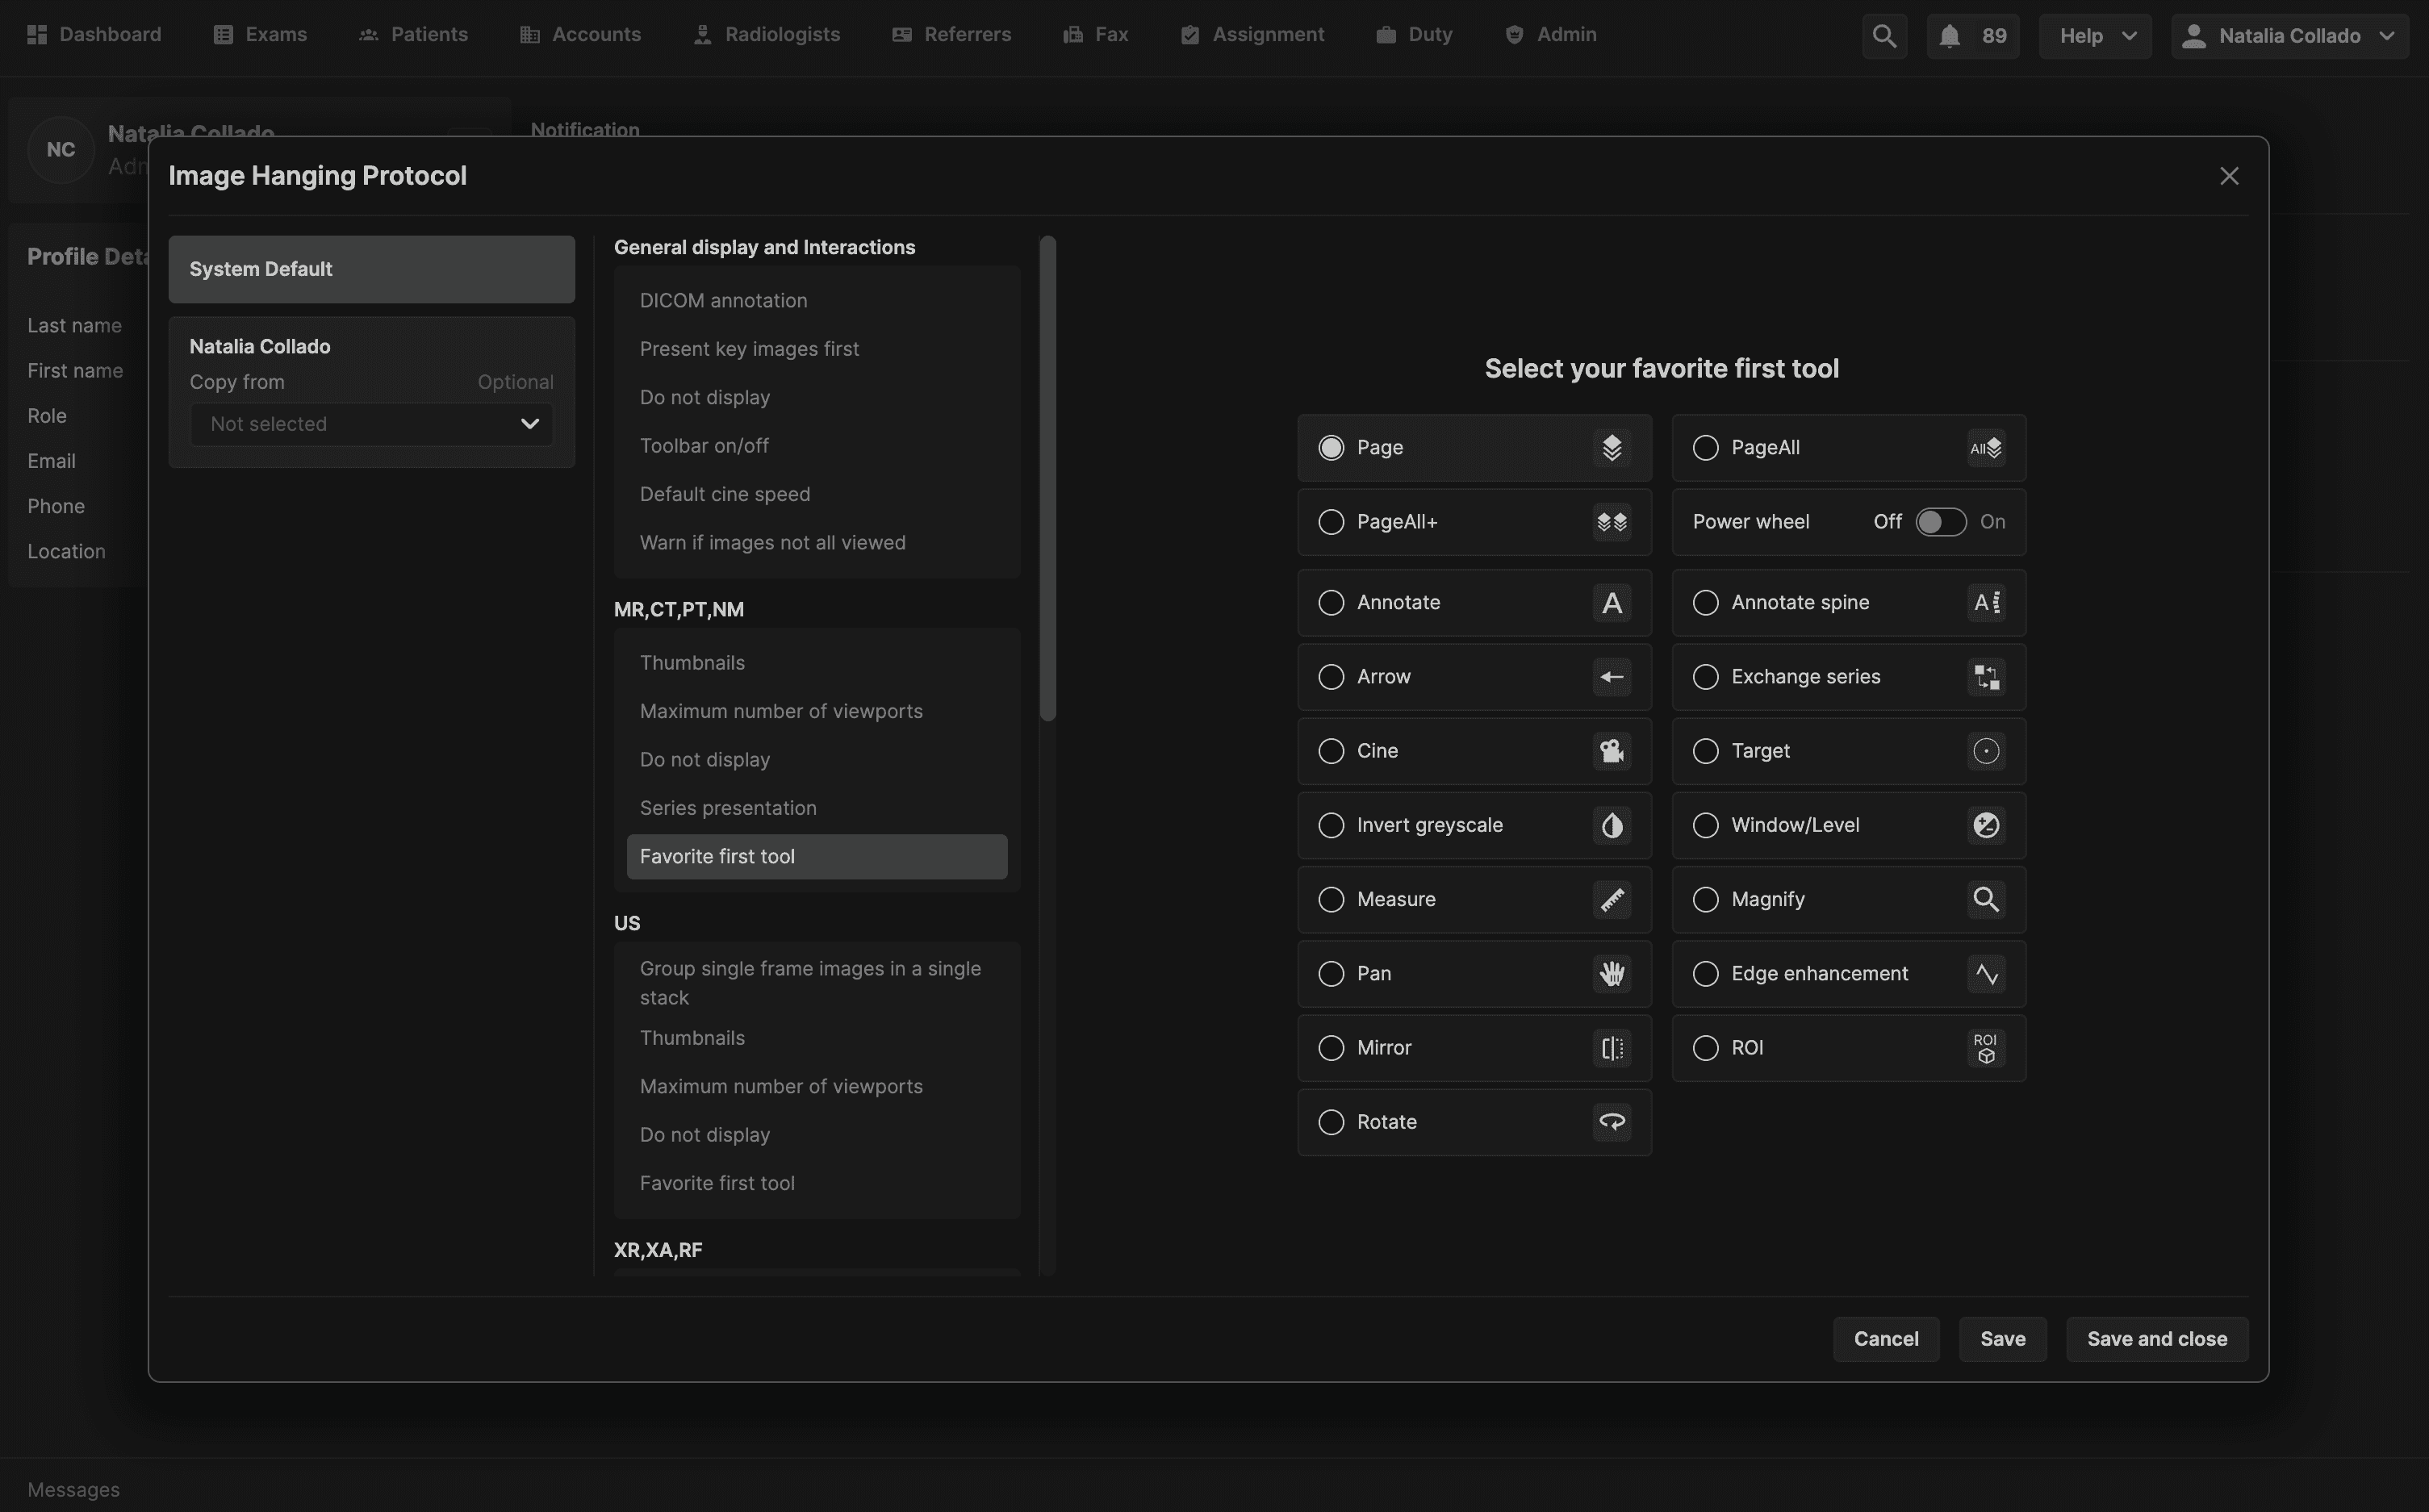Image resolution: width=2429 pixels, height=1512 pixels.
Task: Click the Invert greyscale droplet icon
Action: tap(1611, 825)
